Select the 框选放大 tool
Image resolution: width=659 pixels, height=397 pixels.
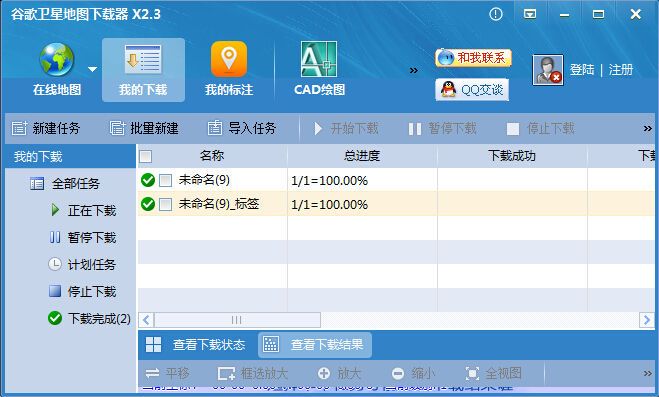tap(253, 373)
